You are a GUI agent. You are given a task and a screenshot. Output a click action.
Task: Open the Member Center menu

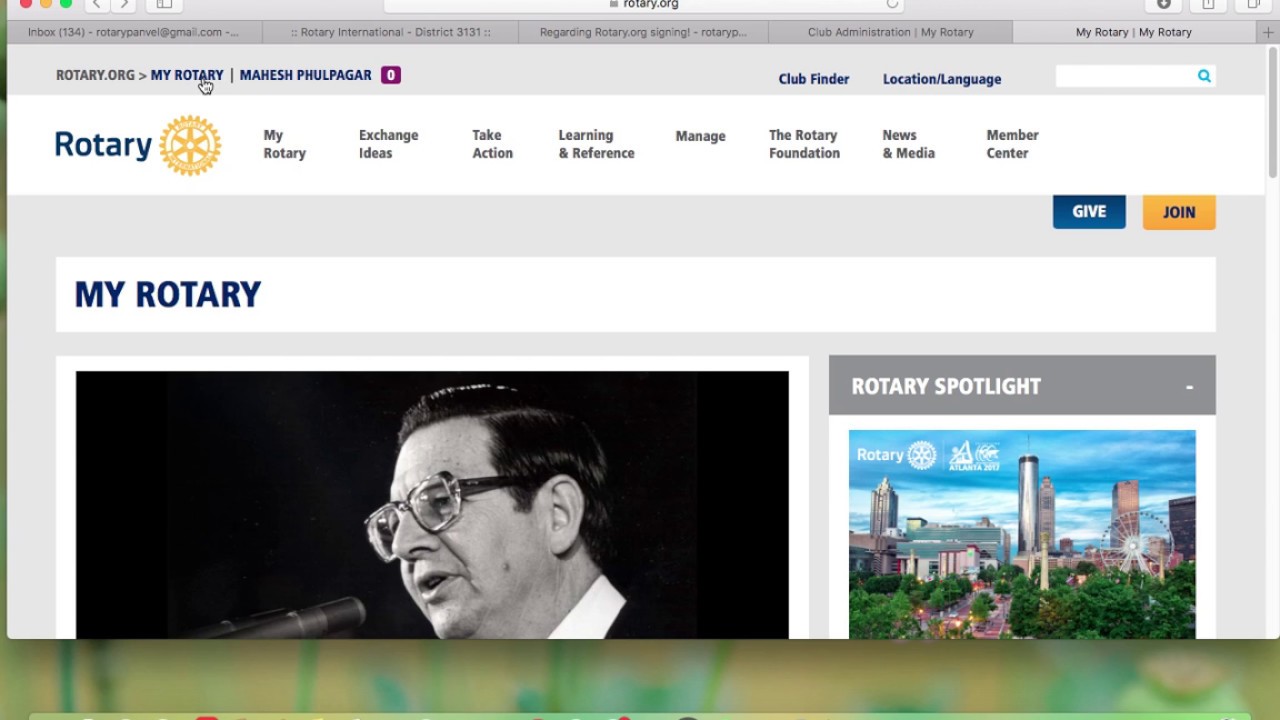click(x=1012, y=144)
